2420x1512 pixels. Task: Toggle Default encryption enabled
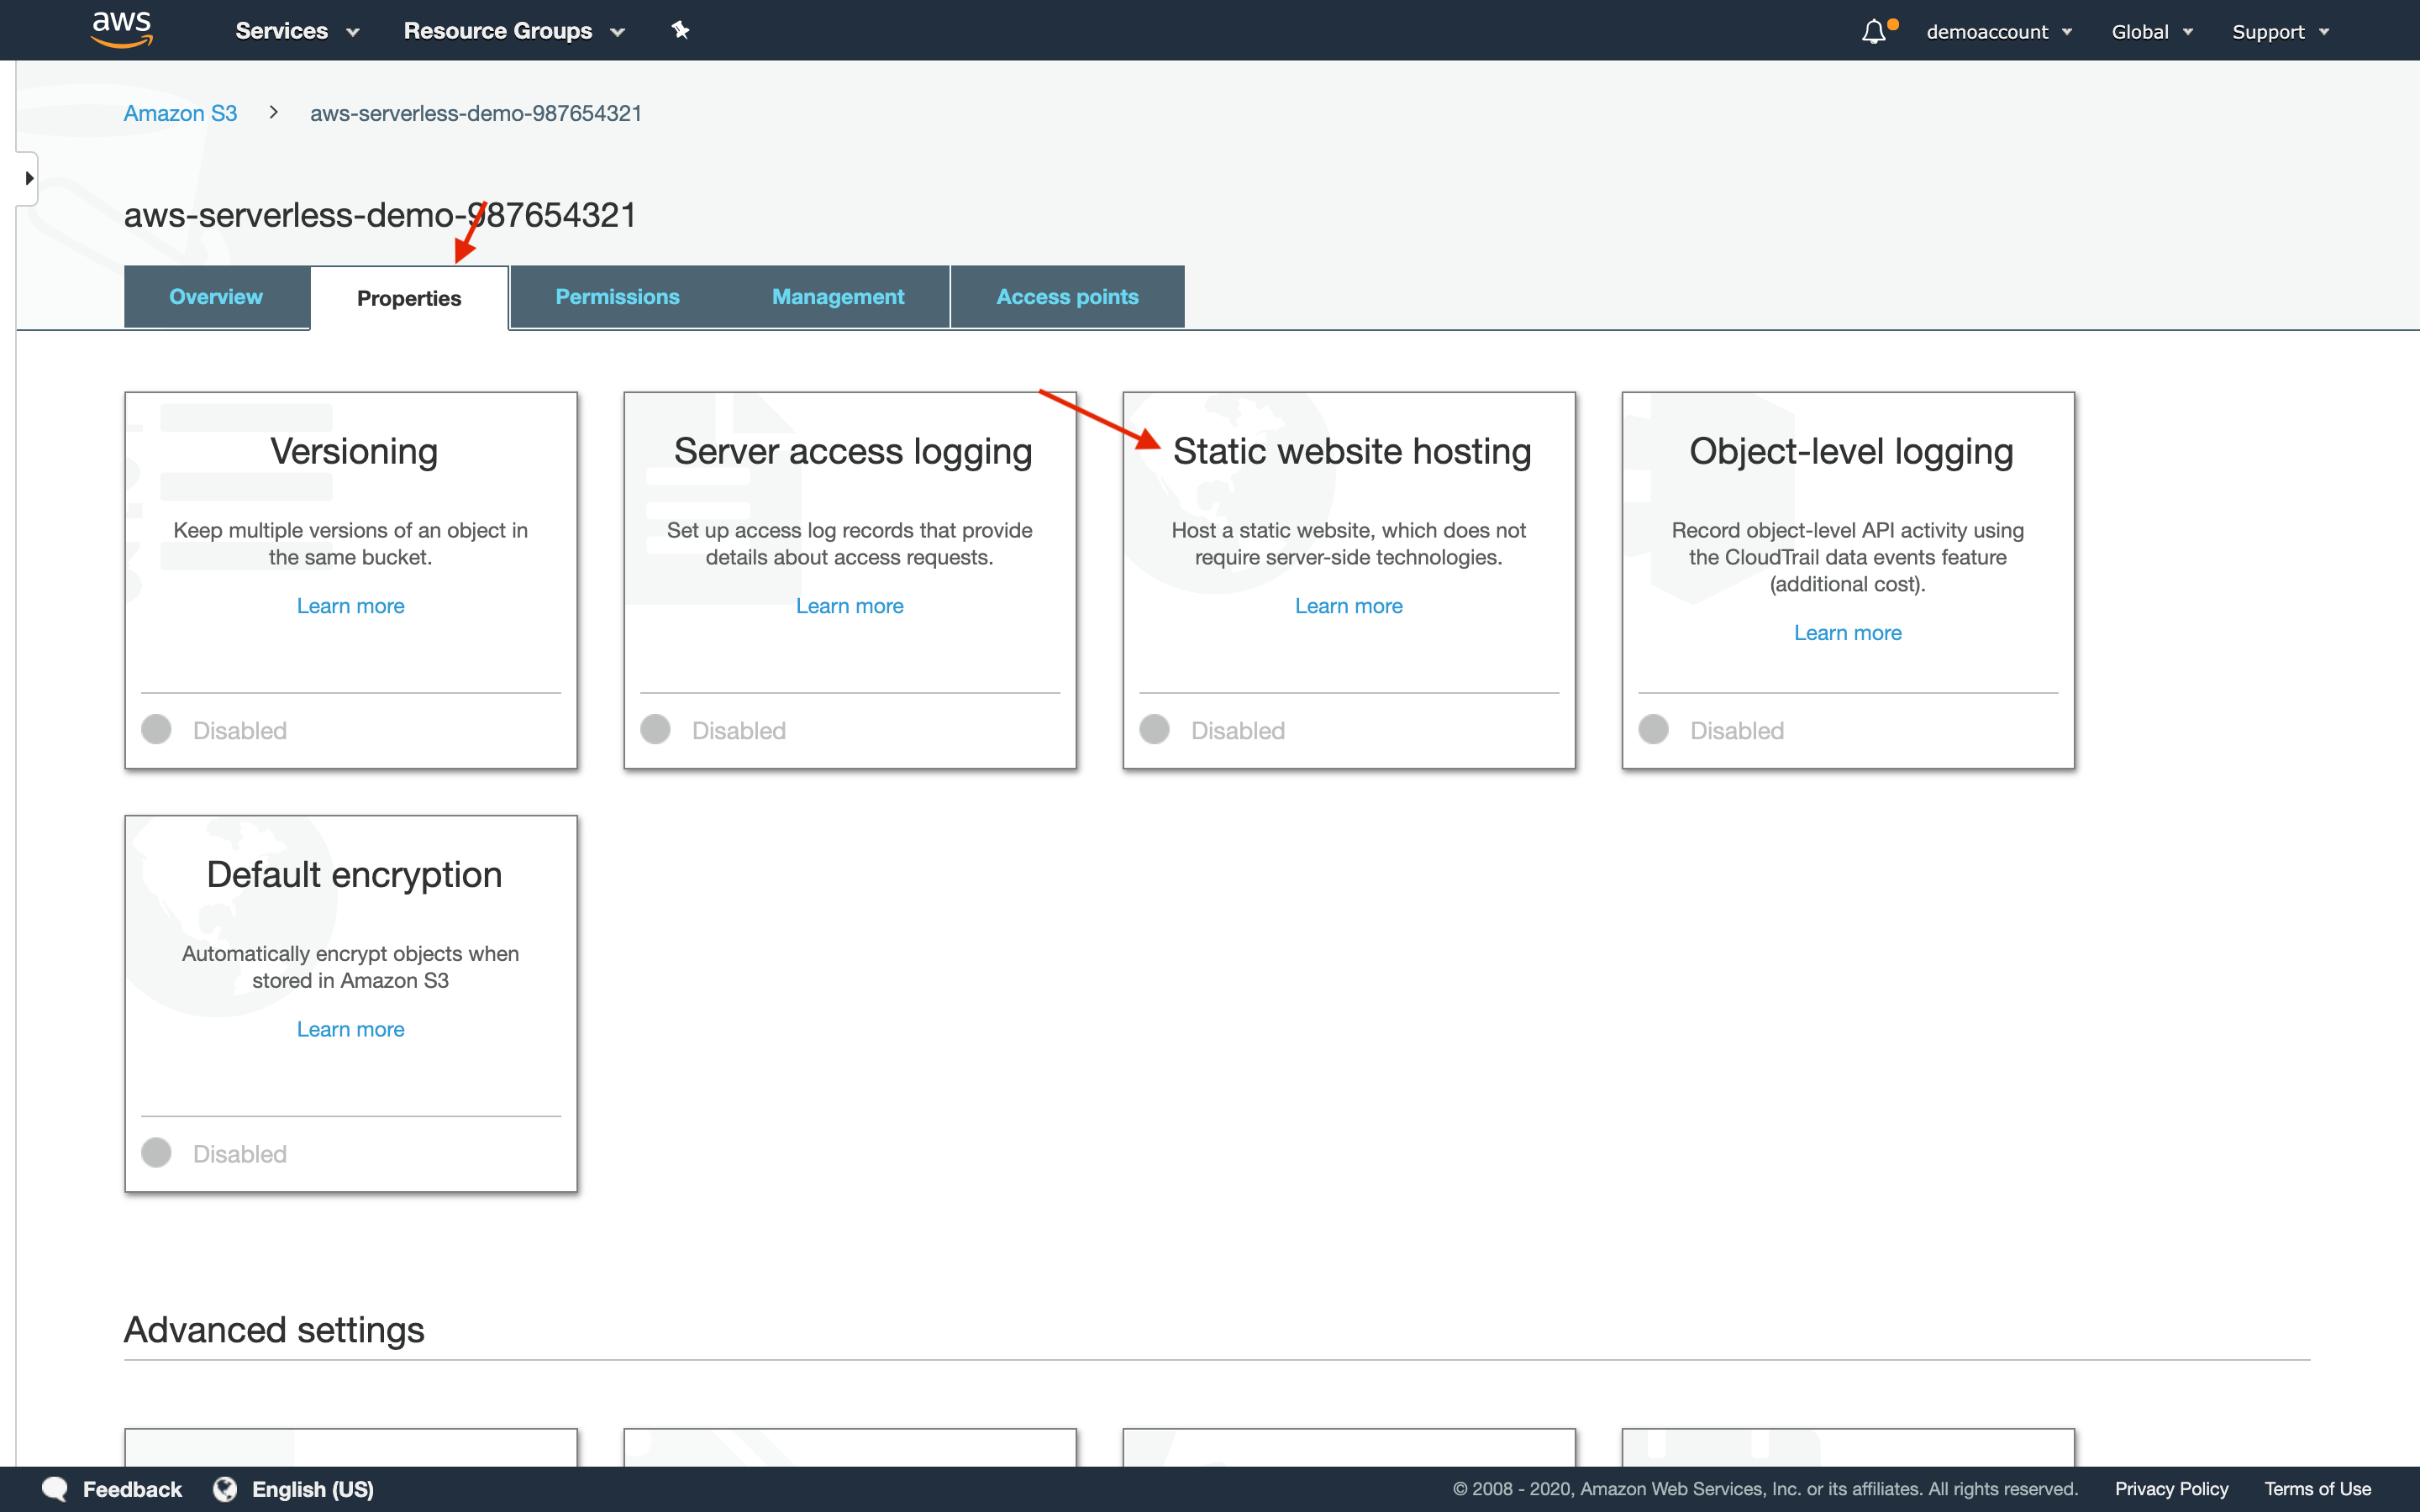pos(157,1153)
